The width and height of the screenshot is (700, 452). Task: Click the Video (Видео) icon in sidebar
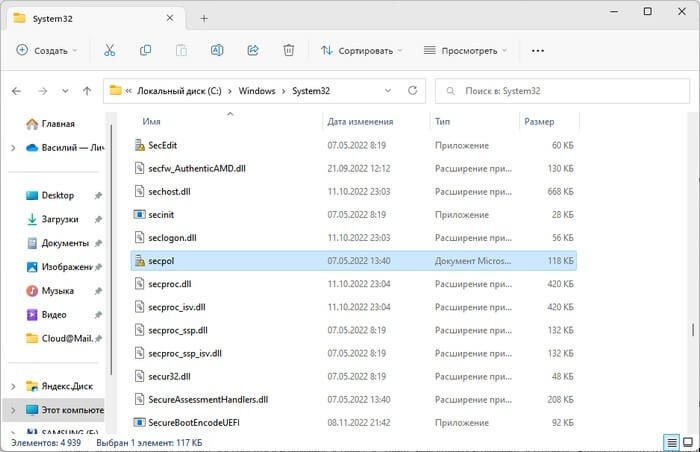pos(32,315)
